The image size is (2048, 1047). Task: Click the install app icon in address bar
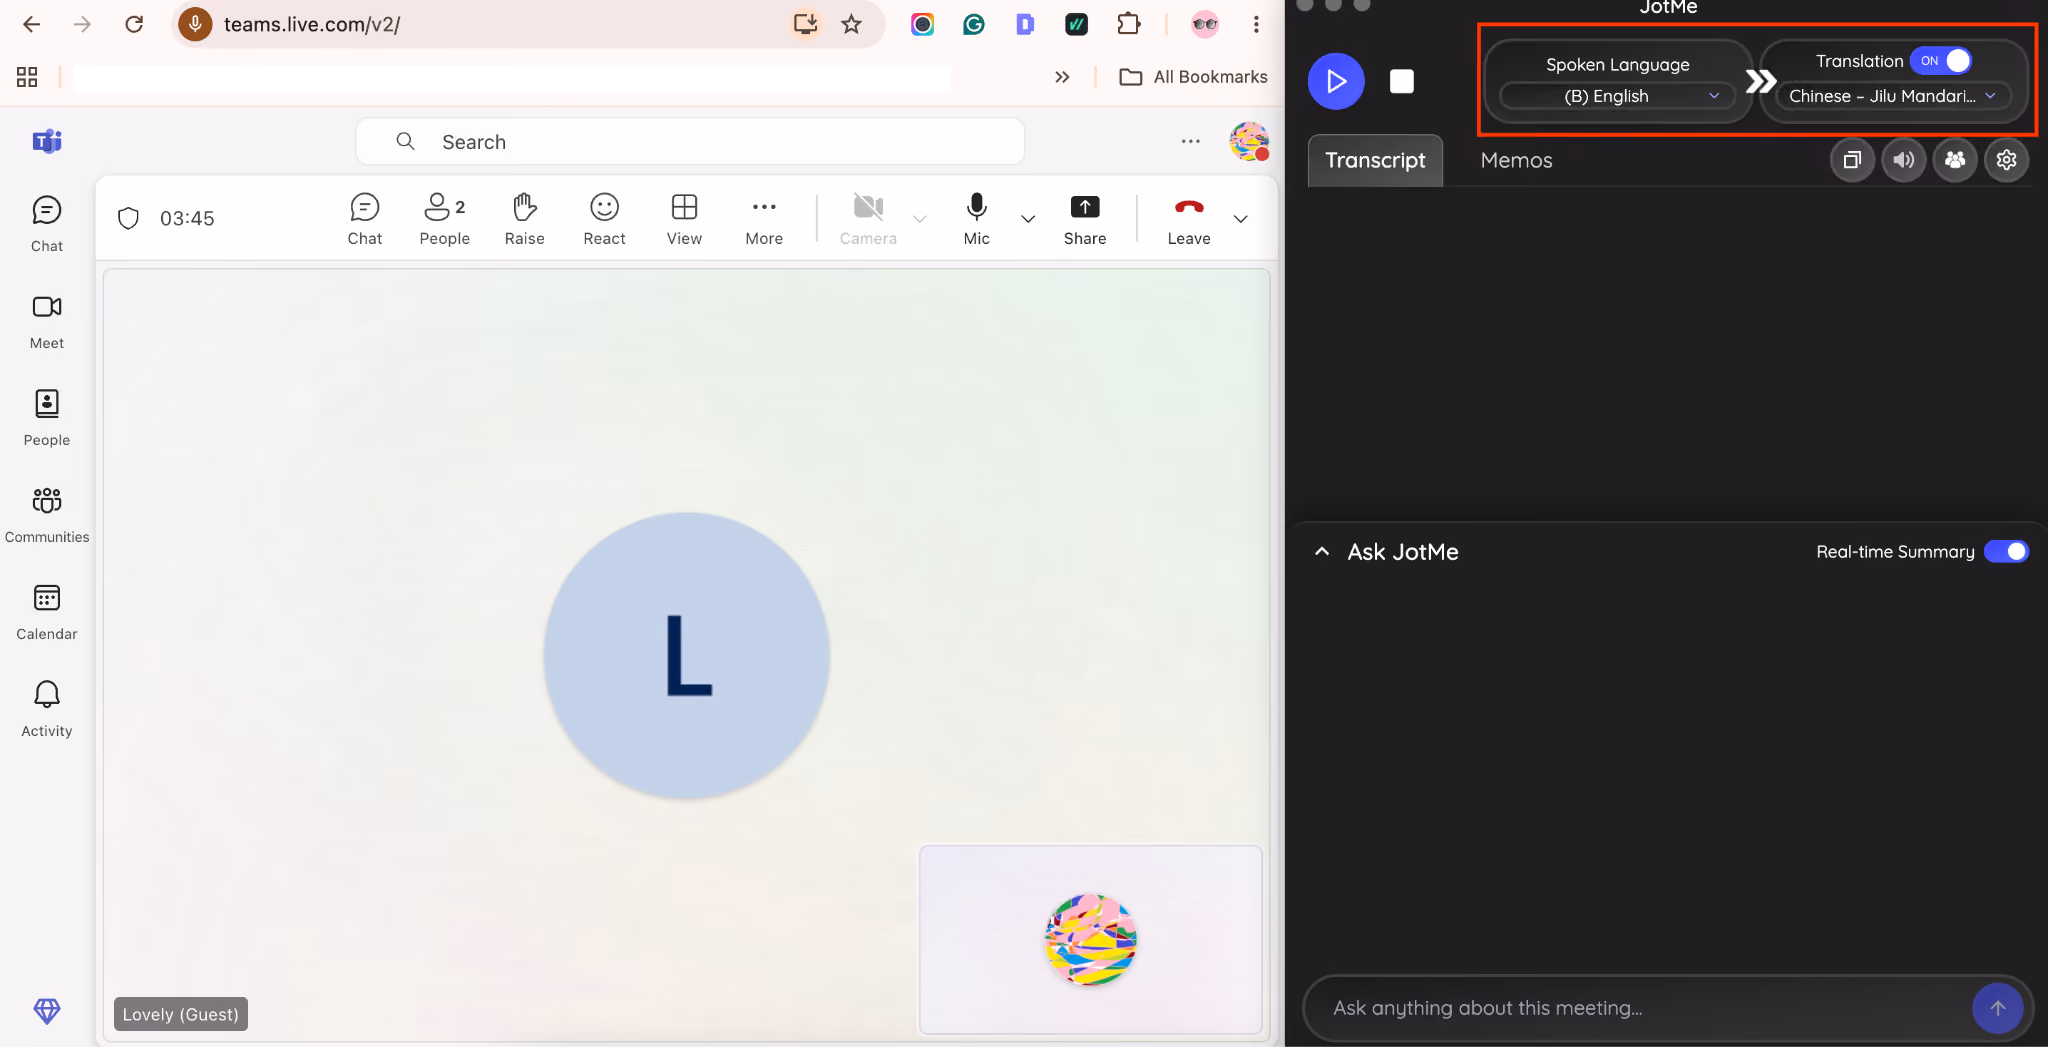pos(805,24)
